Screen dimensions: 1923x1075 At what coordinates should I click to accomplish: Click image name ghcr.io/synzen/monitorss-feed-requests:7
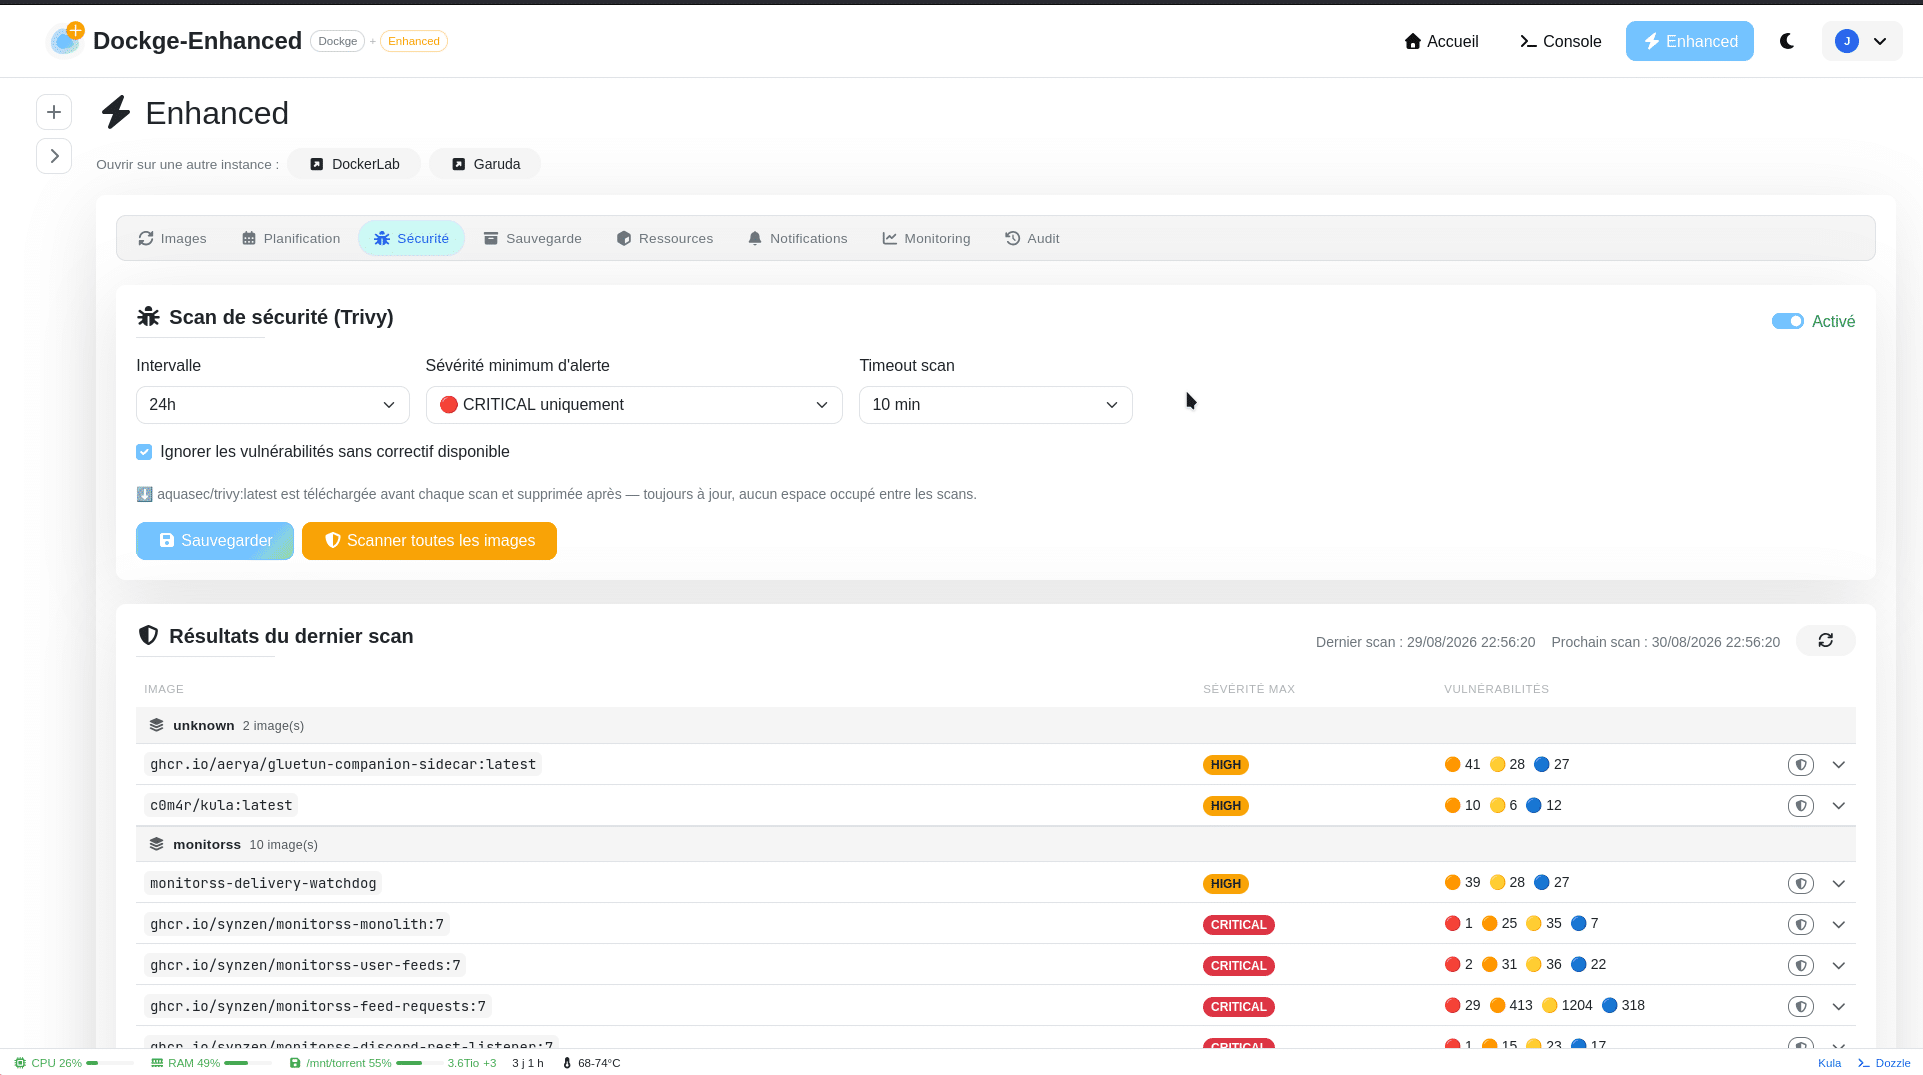point(318,1007)
